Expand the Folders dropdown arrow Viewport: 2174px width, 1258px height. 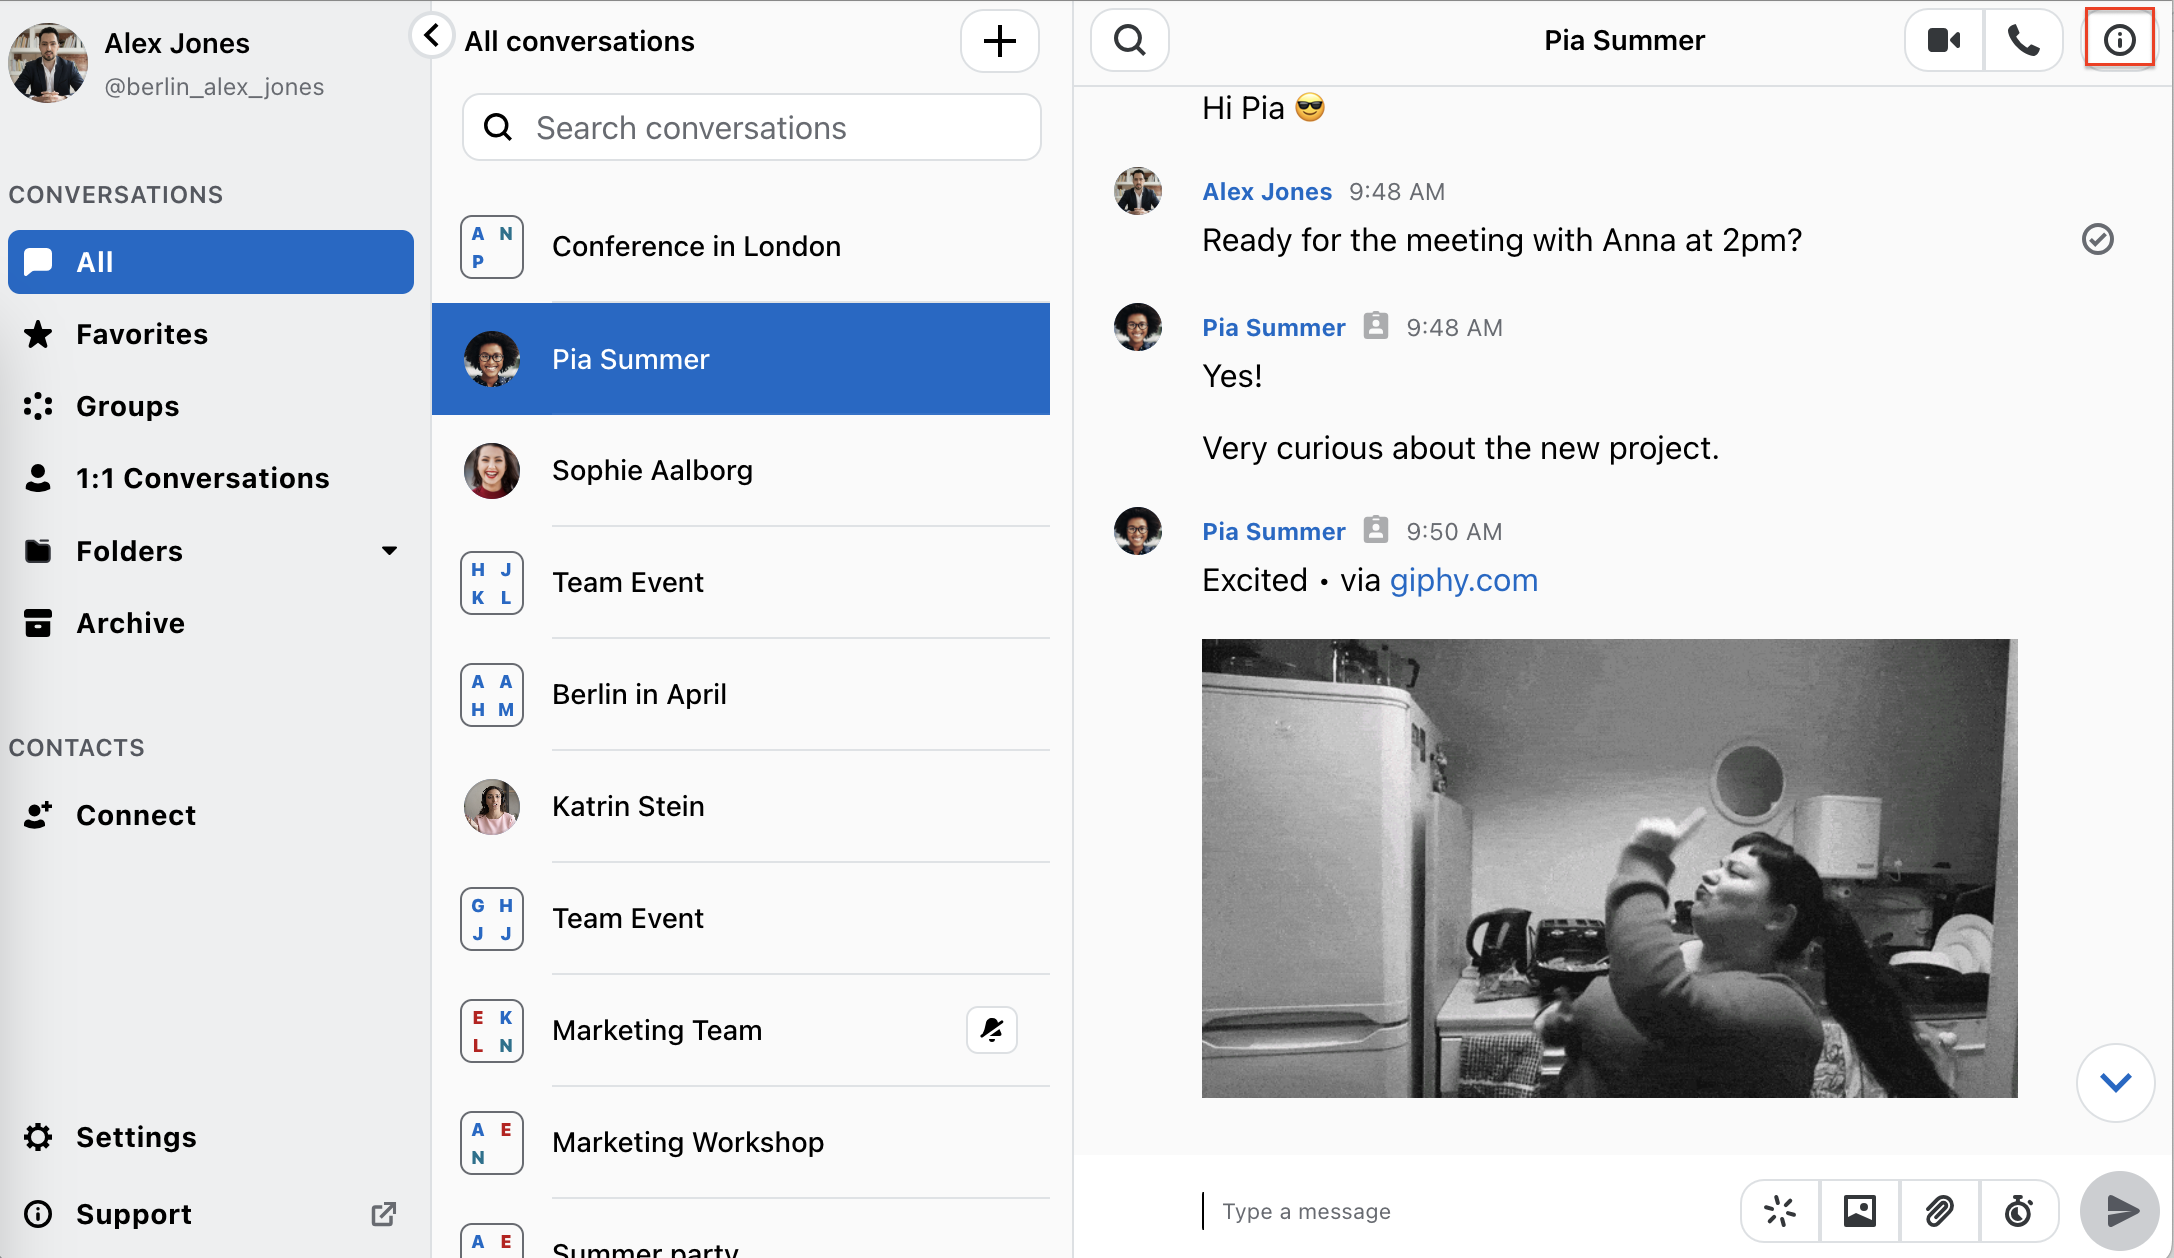click(390, 551)
